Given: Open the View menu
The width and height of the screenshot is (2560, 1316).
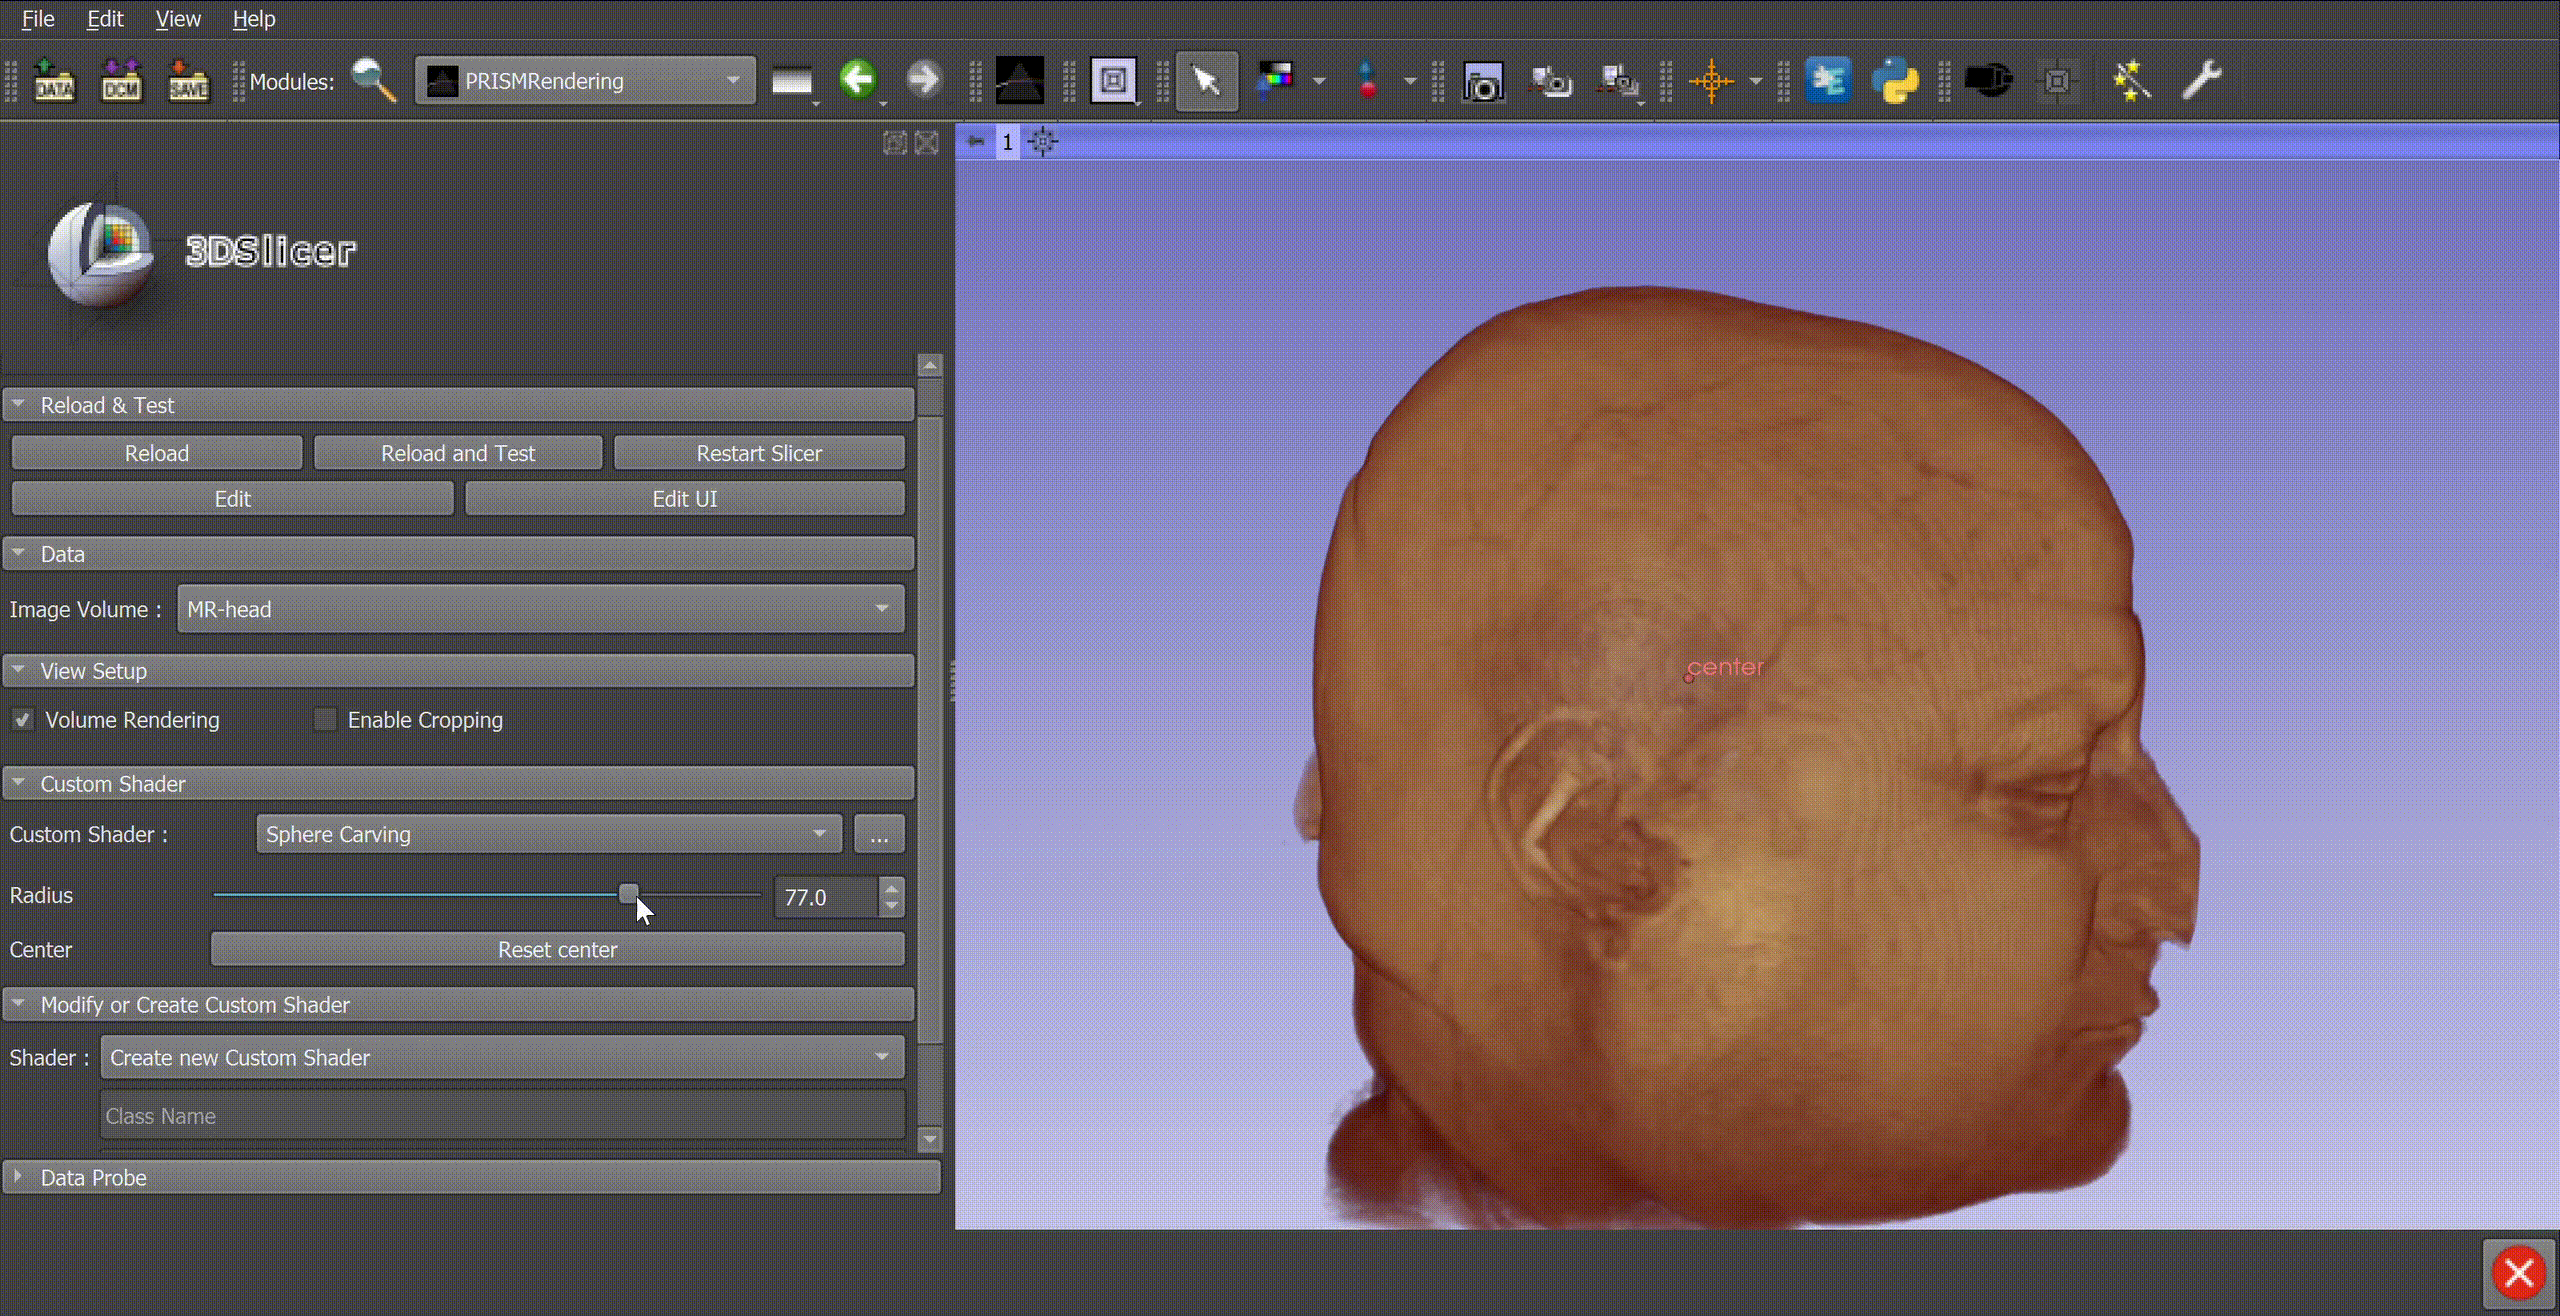Looking at the screenshot, I should (178, 19).
